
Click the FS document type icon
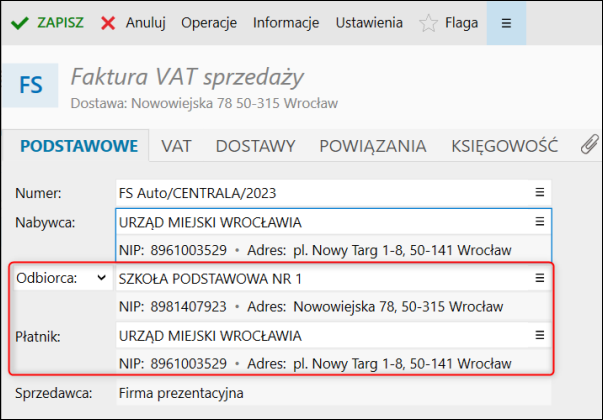[31, 85]
